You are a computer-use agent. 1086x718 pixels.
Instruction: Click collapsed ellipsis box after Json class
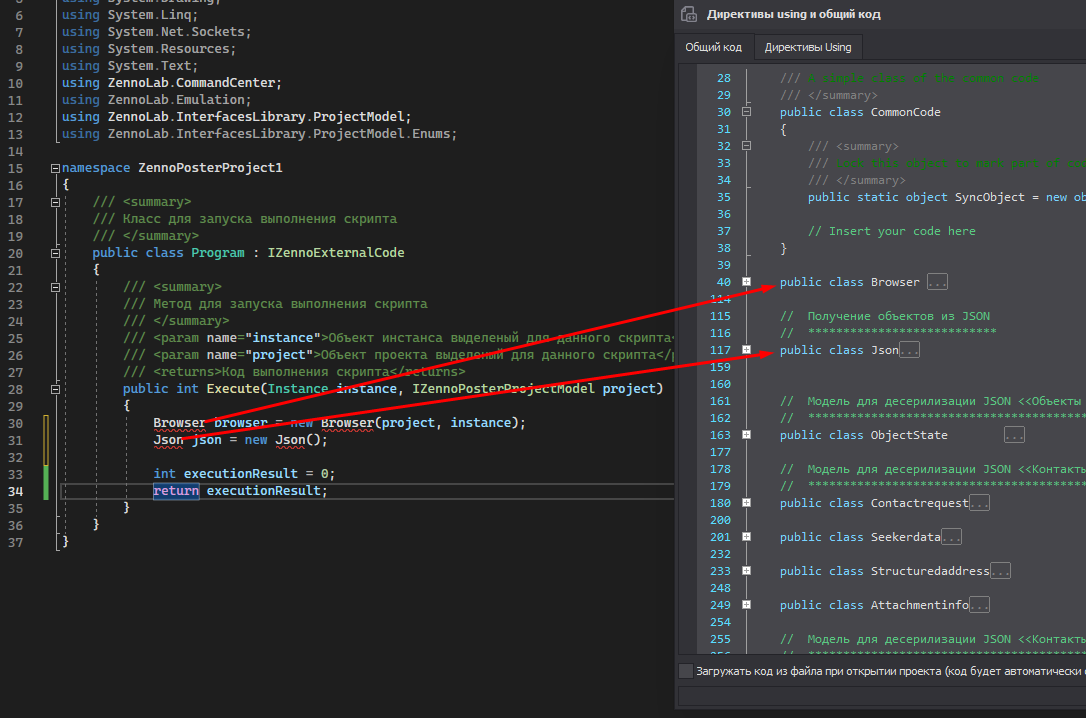click(x=909, y=350)
